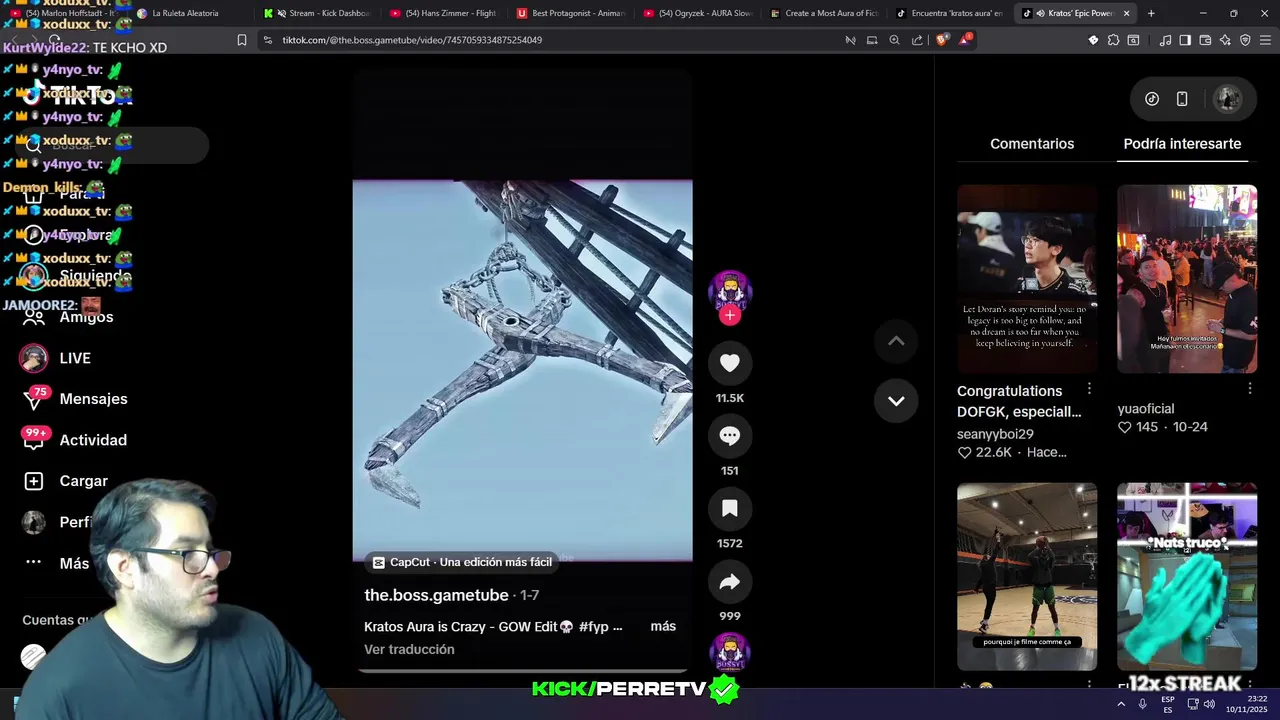The image size is (1280, 720).
Task: Open the LIVE sidebar avatar icon
Action: [34, 358]
